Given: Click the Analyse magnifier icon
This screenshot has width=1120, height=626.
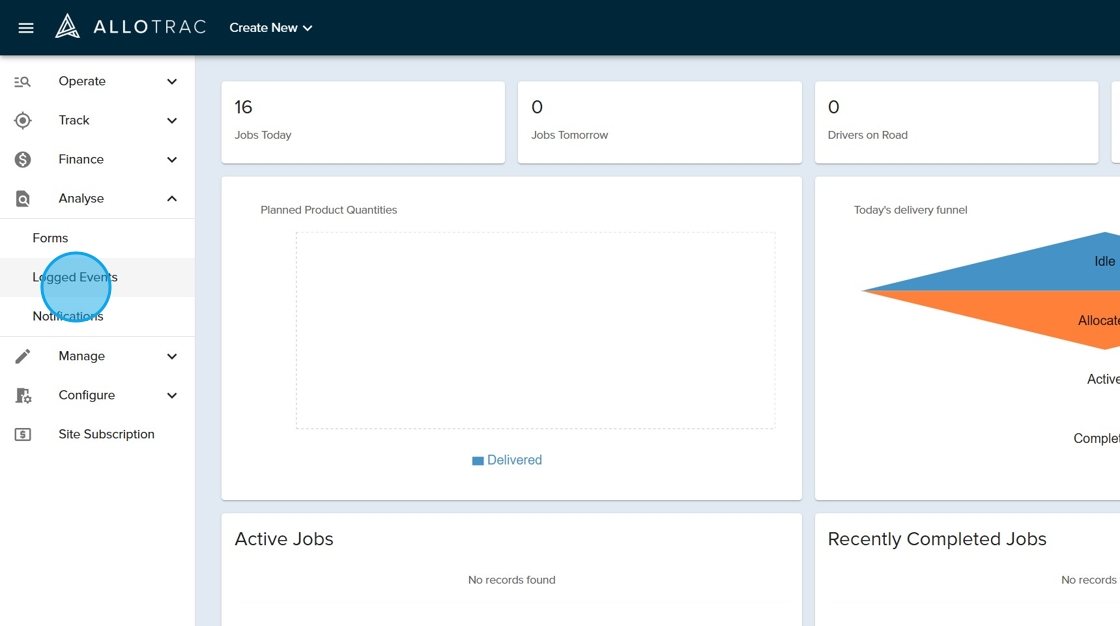Looking at the screenshot, I should 22,199.
